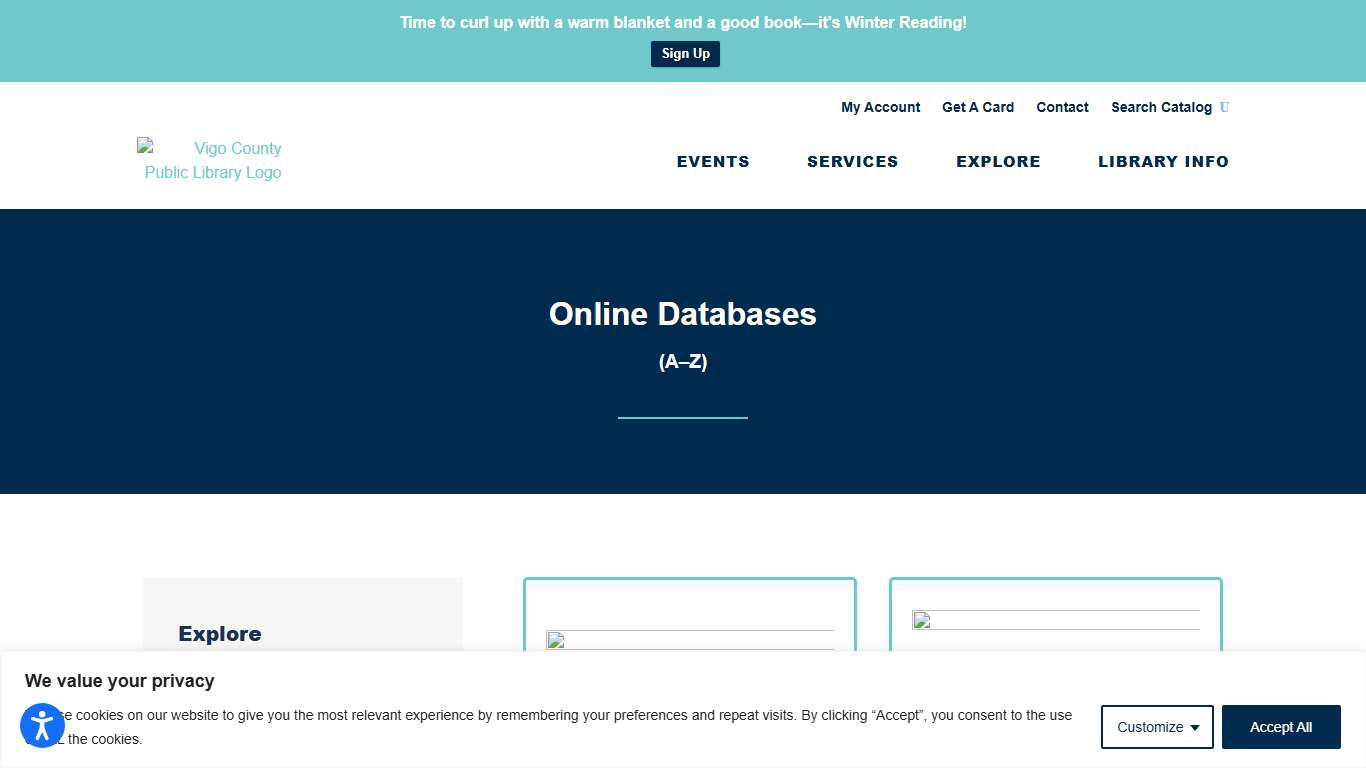
Task: Open the Contact page
Action: click(x=1062, y=107)
